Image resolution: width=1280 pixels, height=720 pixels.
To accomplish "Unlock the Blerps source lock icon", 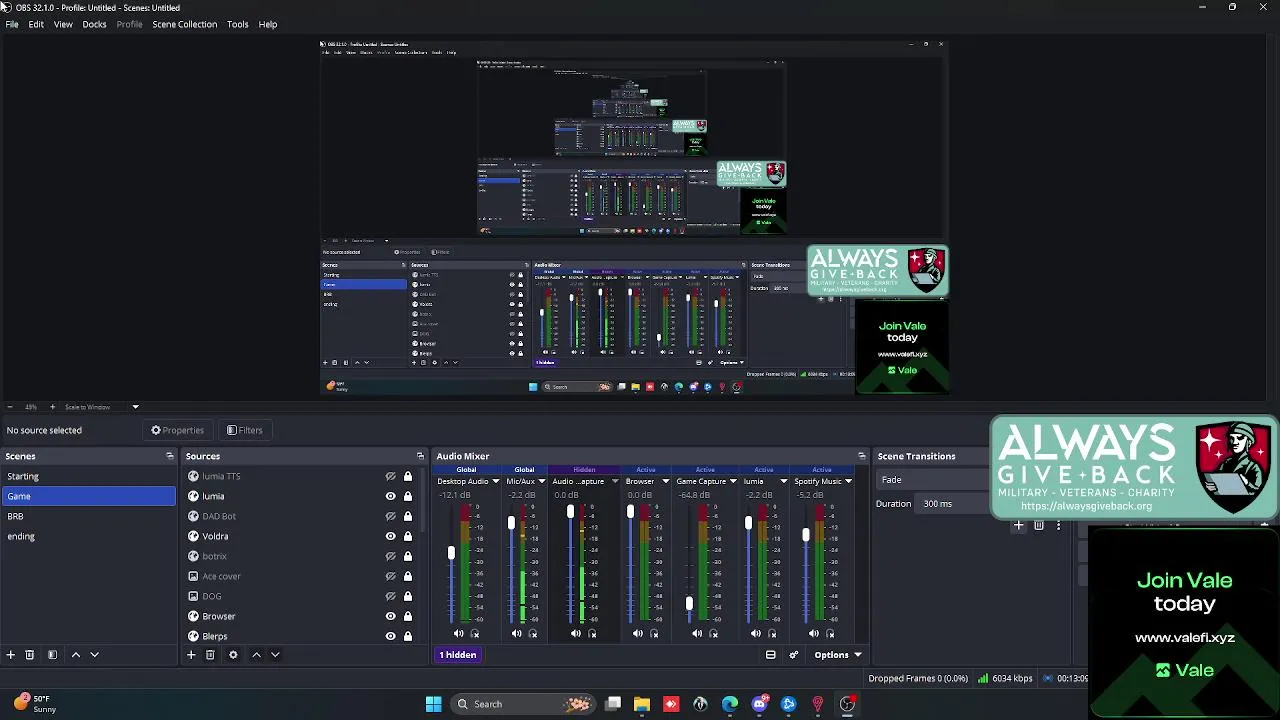I will (408, 637).
